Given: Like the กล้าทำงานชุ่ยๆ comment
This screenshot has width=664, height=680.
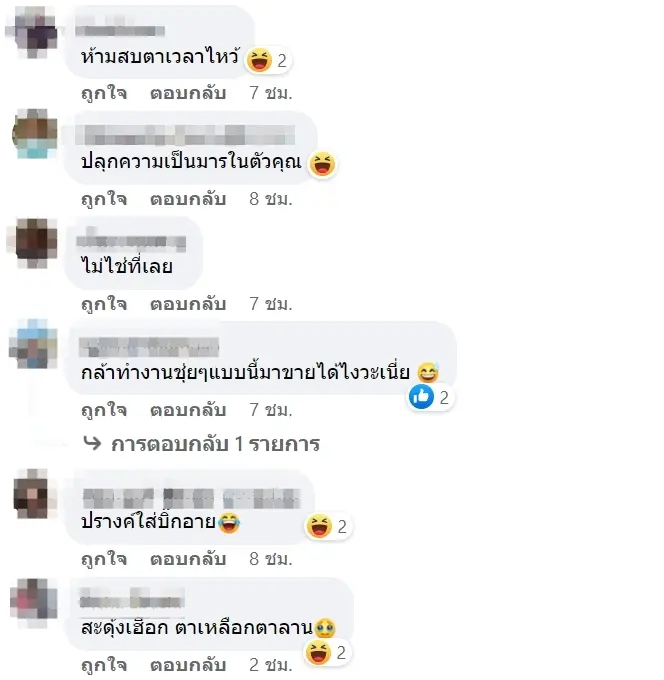Looking at the screenshot, I should coord(104,410).
